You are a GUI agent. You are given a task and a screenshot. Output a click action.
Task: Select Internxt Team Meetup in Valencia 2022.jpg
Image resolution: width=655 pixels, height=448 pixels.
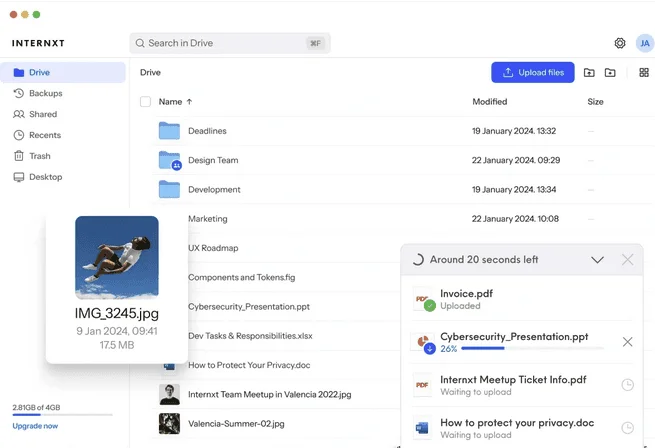pos(269,394)
